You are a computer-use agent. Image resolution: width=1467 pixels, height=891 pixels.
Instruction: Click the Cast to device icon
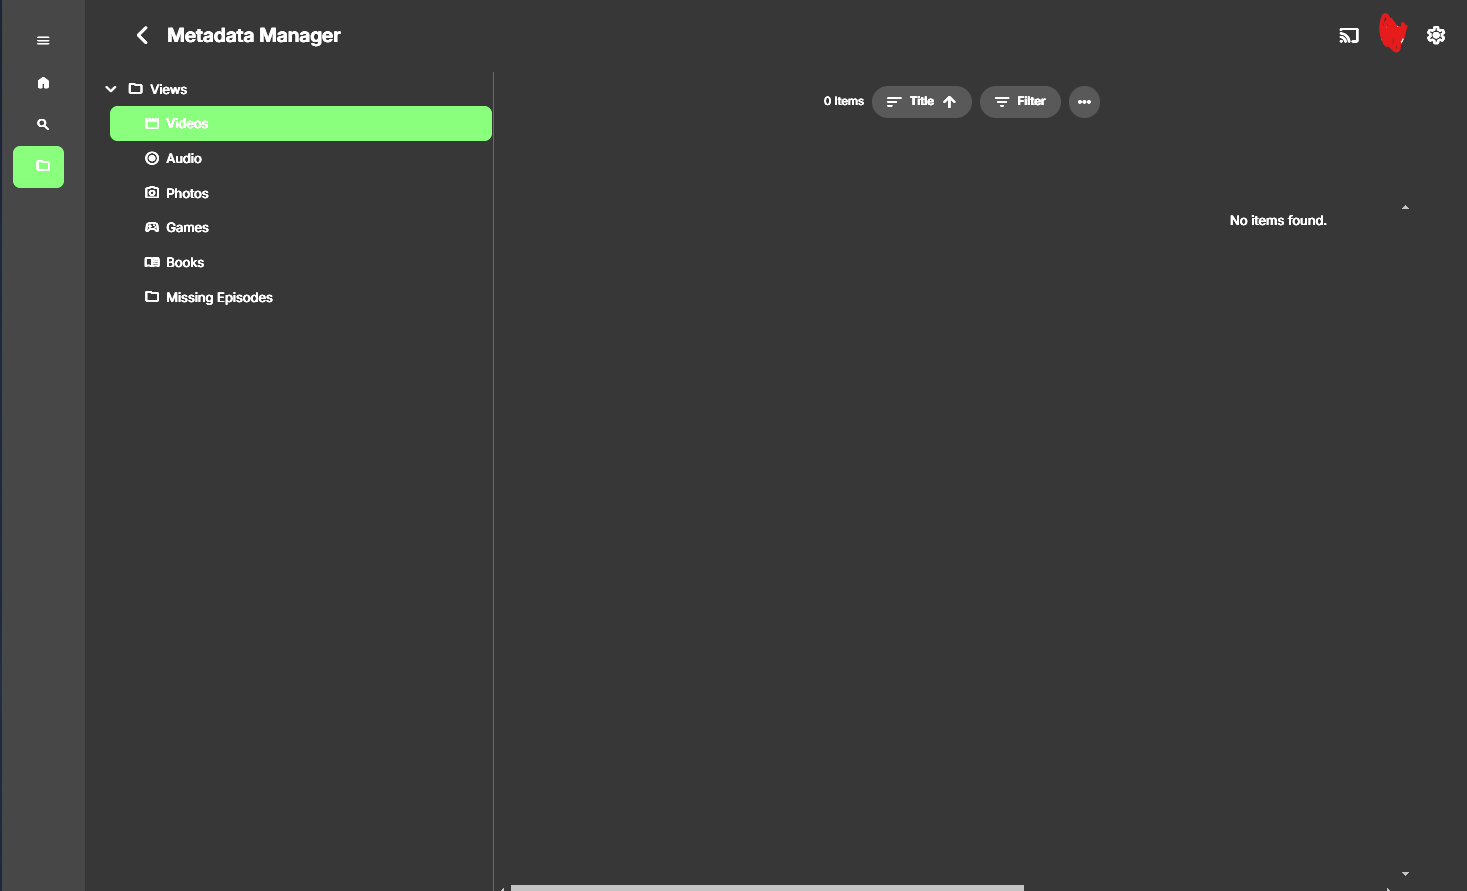pyautogui.click(x=1348, y=34)
